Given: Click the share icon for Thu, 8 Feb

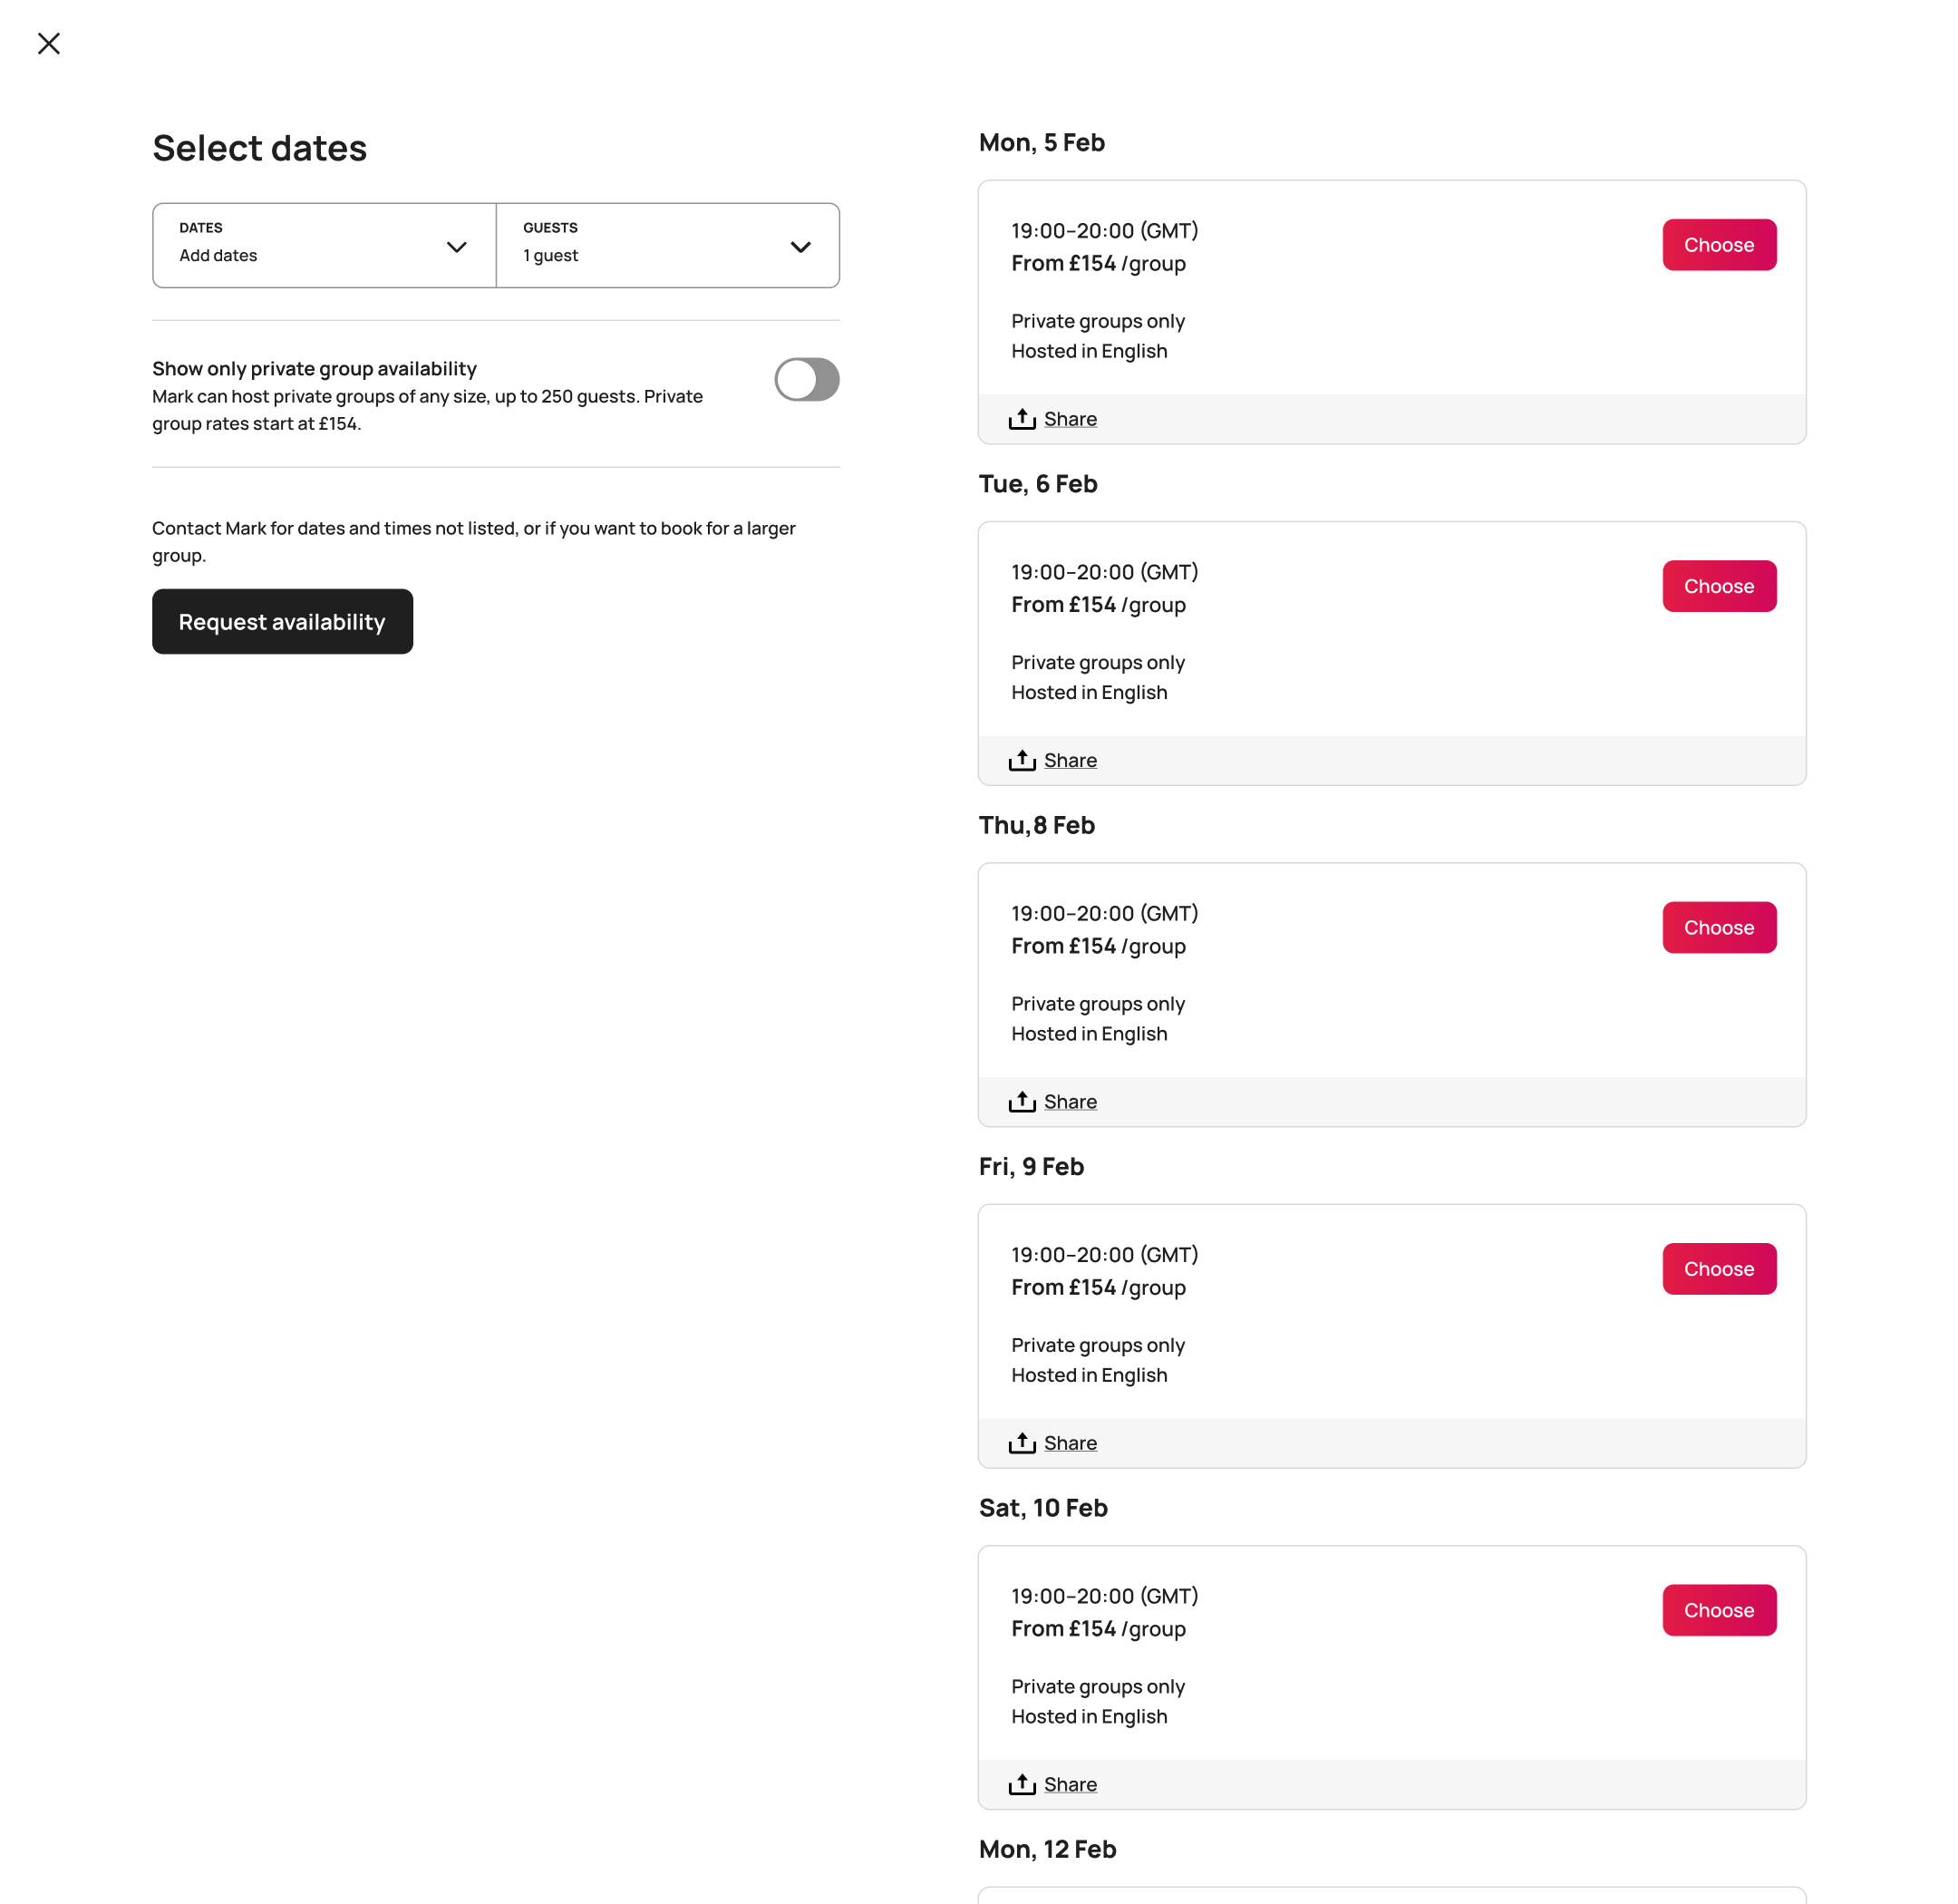Looking at the screenshot, I should coord(1021,1101).
